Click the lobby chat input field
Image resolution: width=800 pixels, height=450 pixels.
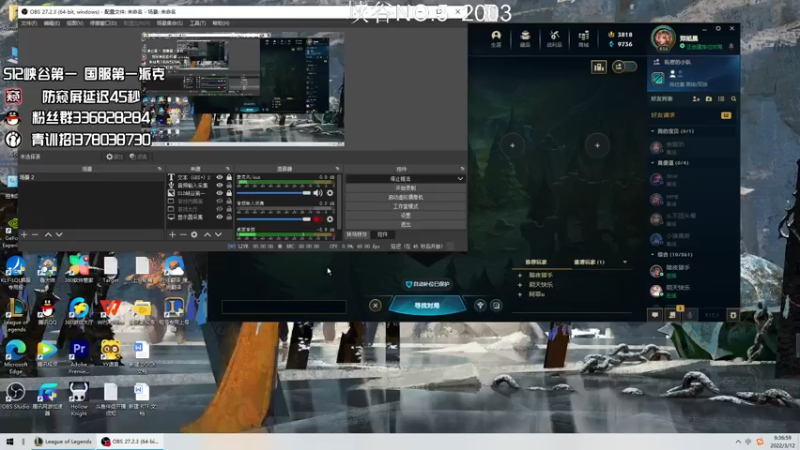[x=284, y=307]
